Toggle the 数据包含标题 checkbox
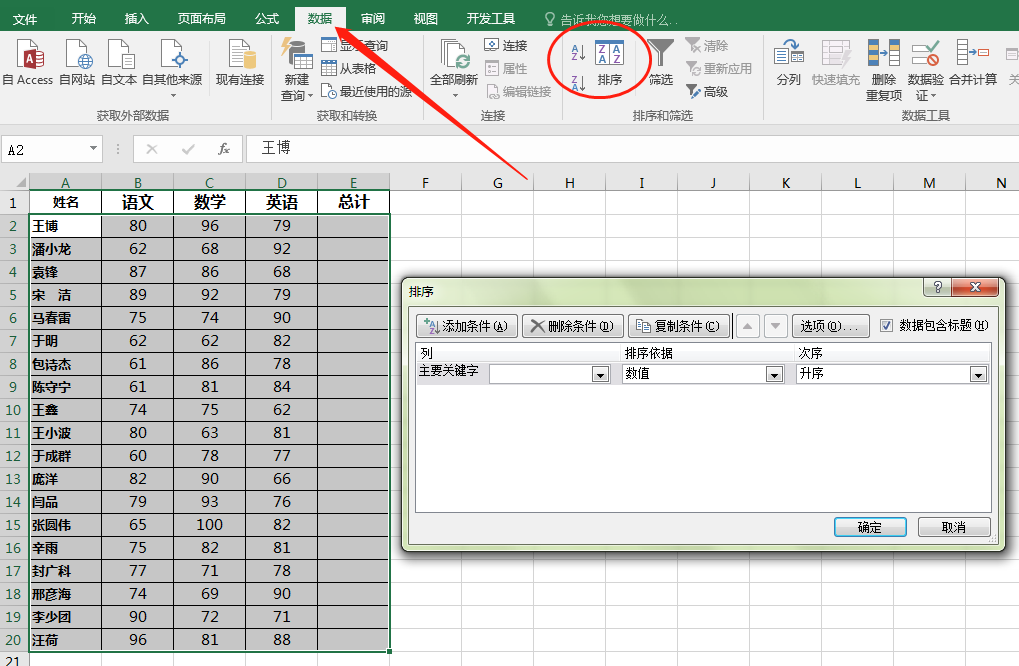1019x666 pixels. click(887, 325)
